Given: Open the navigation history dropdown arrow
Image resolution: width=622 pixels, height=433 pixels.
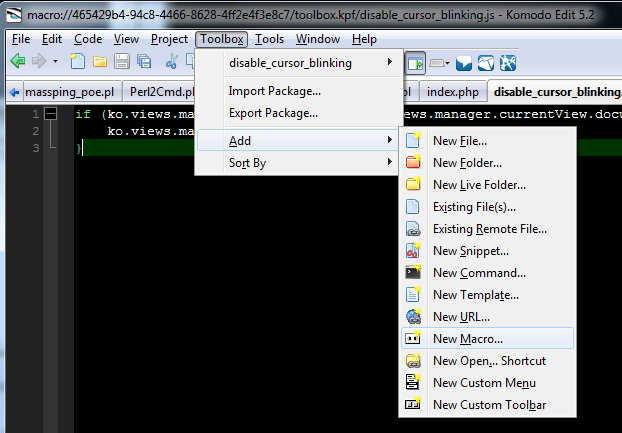Looking at the screenshot, I should point(55,62).
